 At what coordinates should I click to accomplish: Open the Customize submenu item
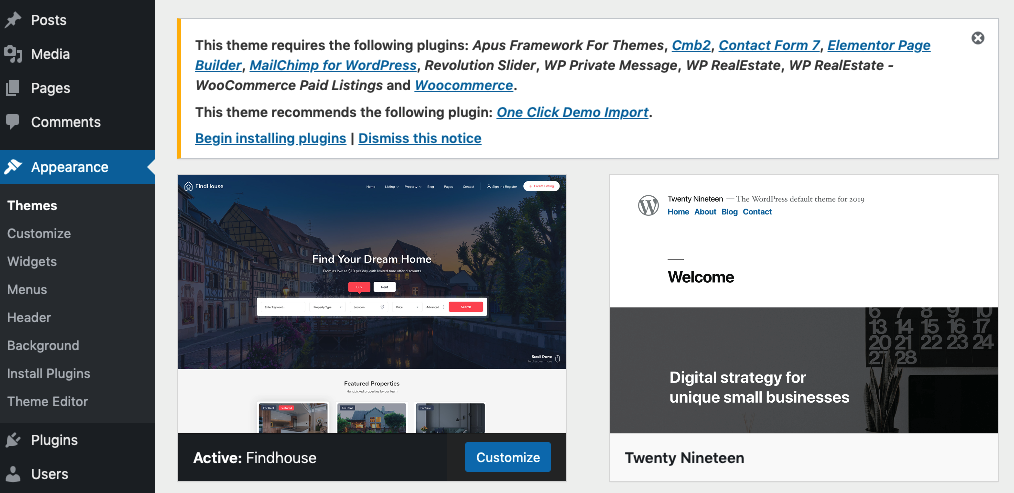pyautogui.click(x=39, y=233)
